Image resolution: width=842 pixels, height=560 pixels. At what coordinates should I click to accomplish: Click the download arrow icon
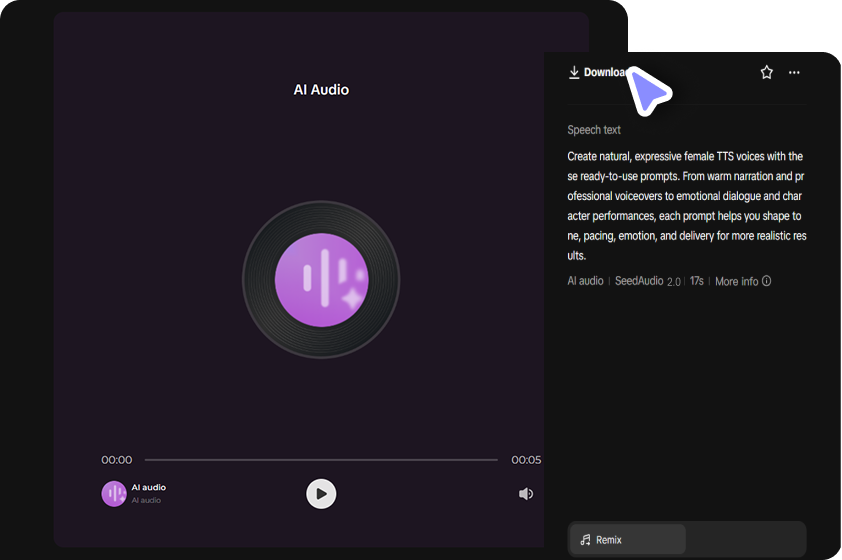[574, 72]
